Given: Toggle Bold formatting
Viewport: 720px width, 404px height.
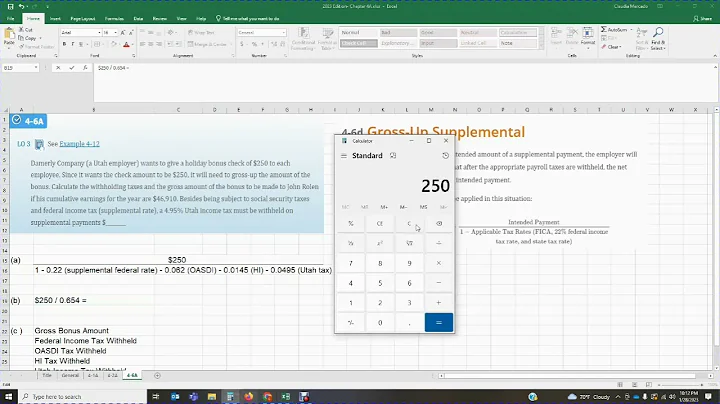Looking at the screenshot, I should (x=64, y=45).
